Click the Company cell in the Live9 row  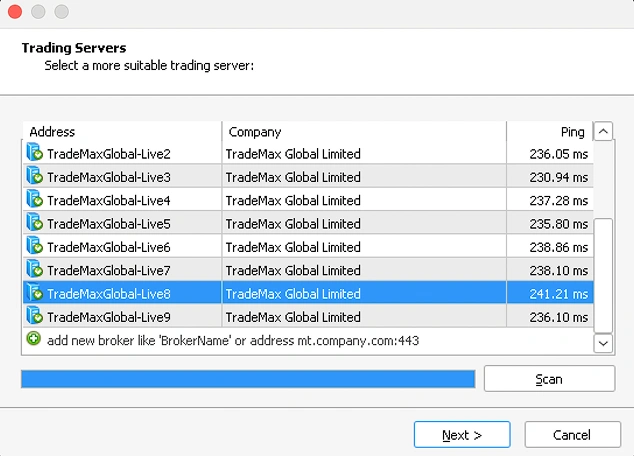(x=364, y=317)
